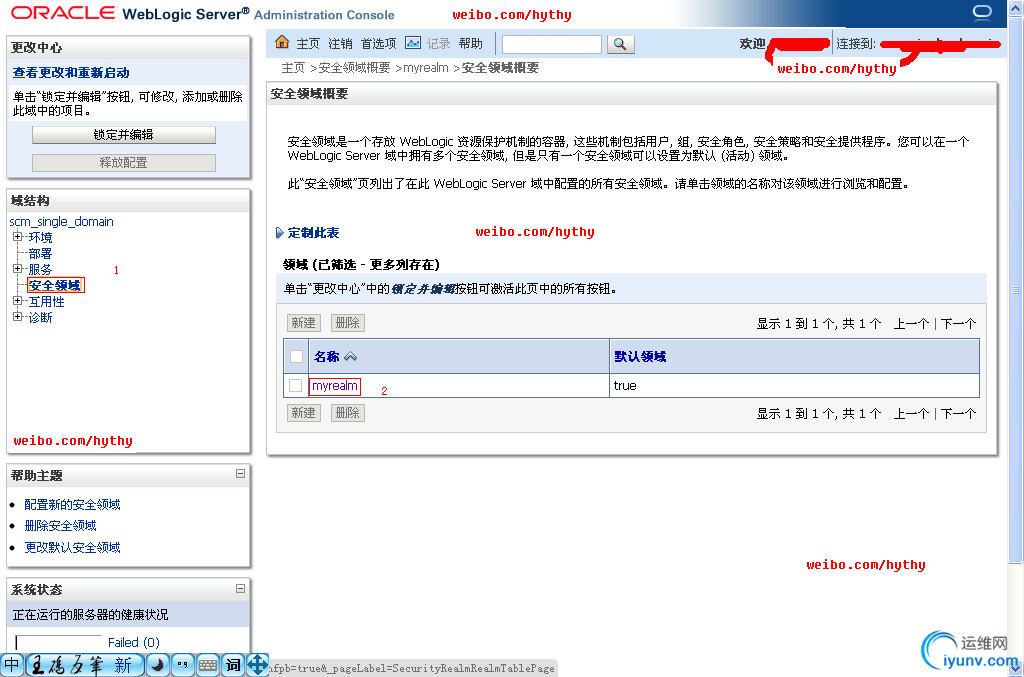1024x677 pixels.
Task: Click the move arrows icon in IME bar
Action: (257, 665)
